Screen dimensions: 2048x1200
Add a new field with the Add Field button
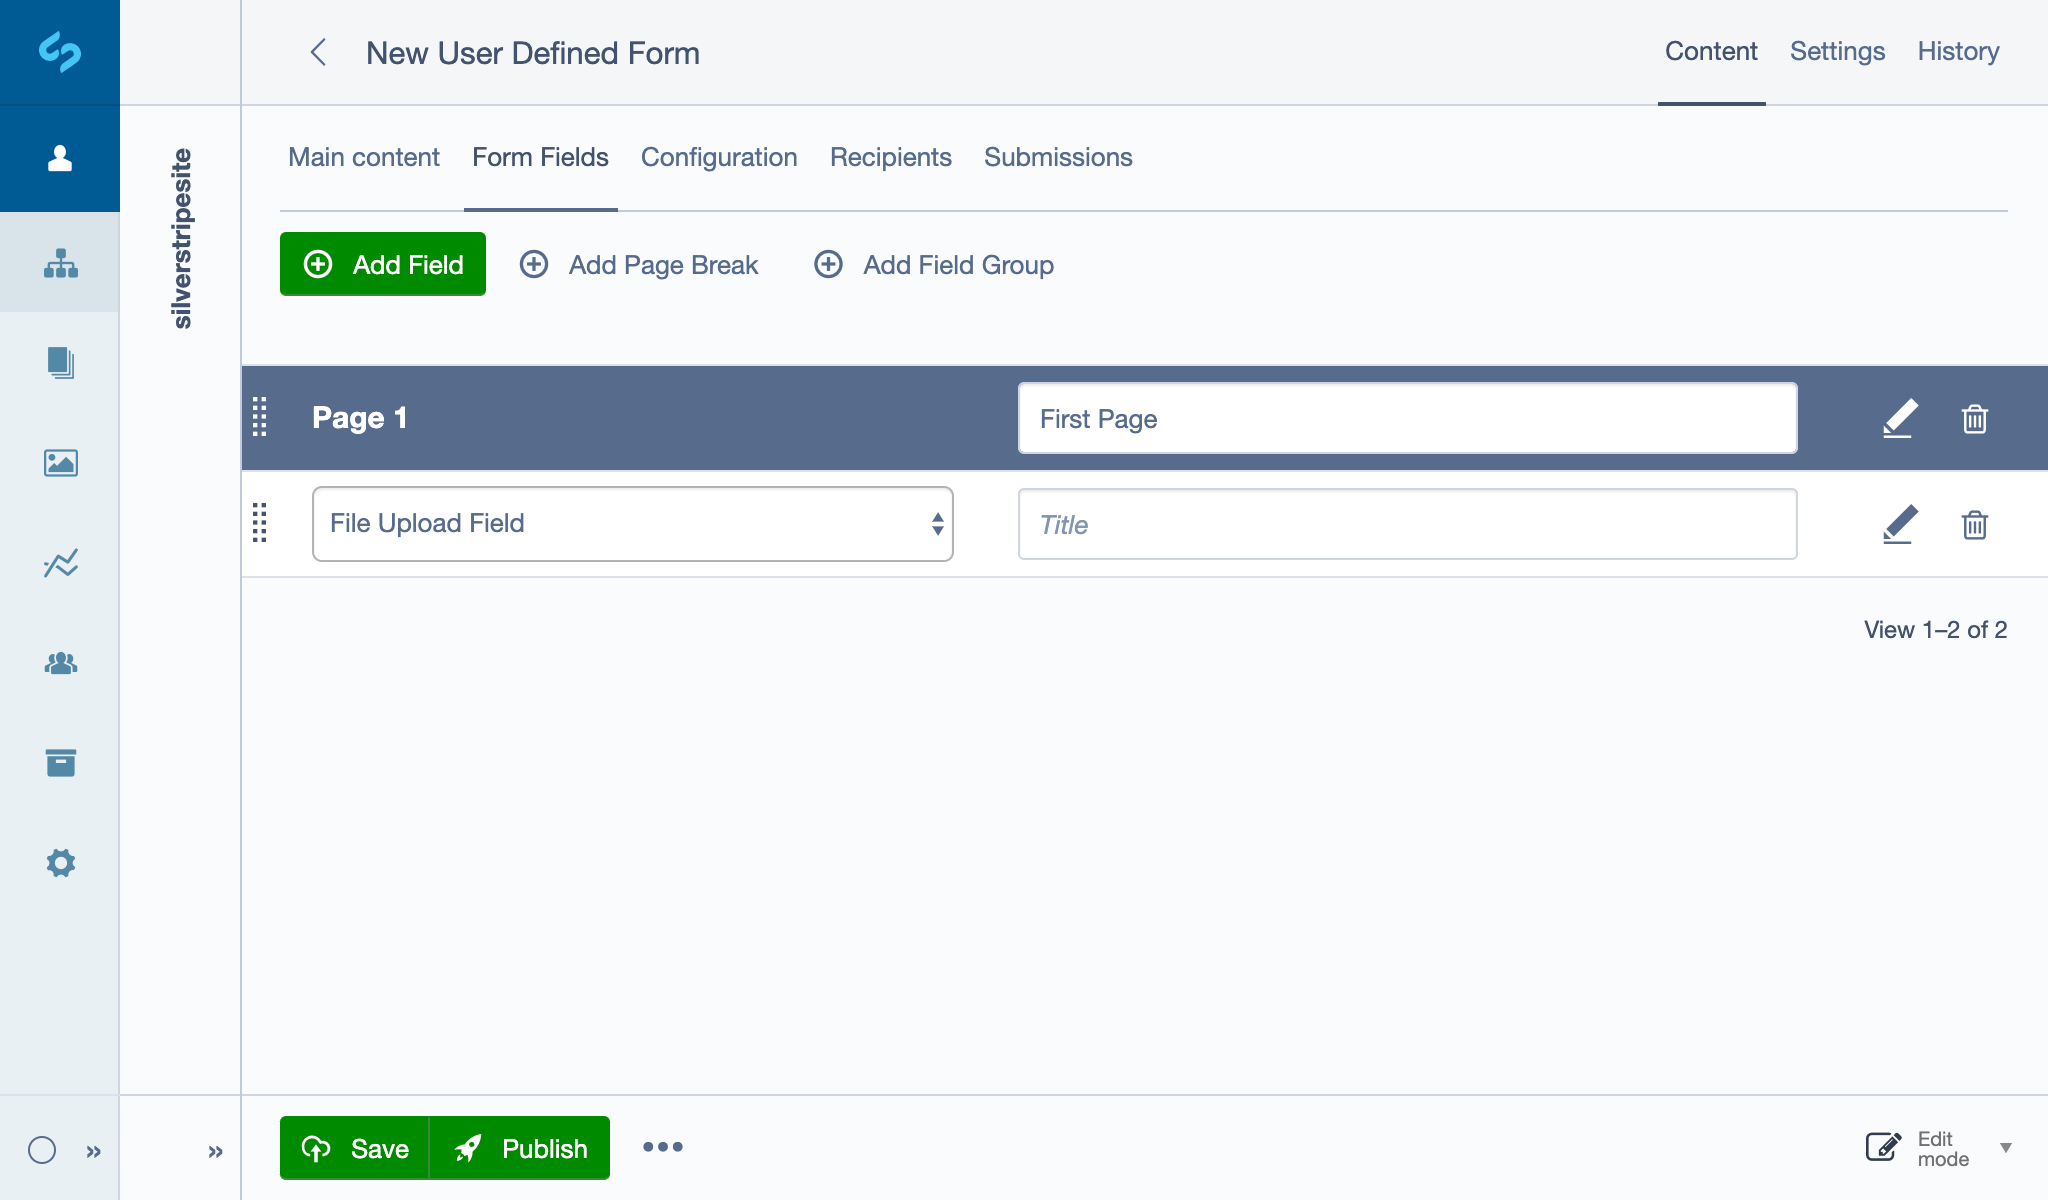[x=383, y=264]
